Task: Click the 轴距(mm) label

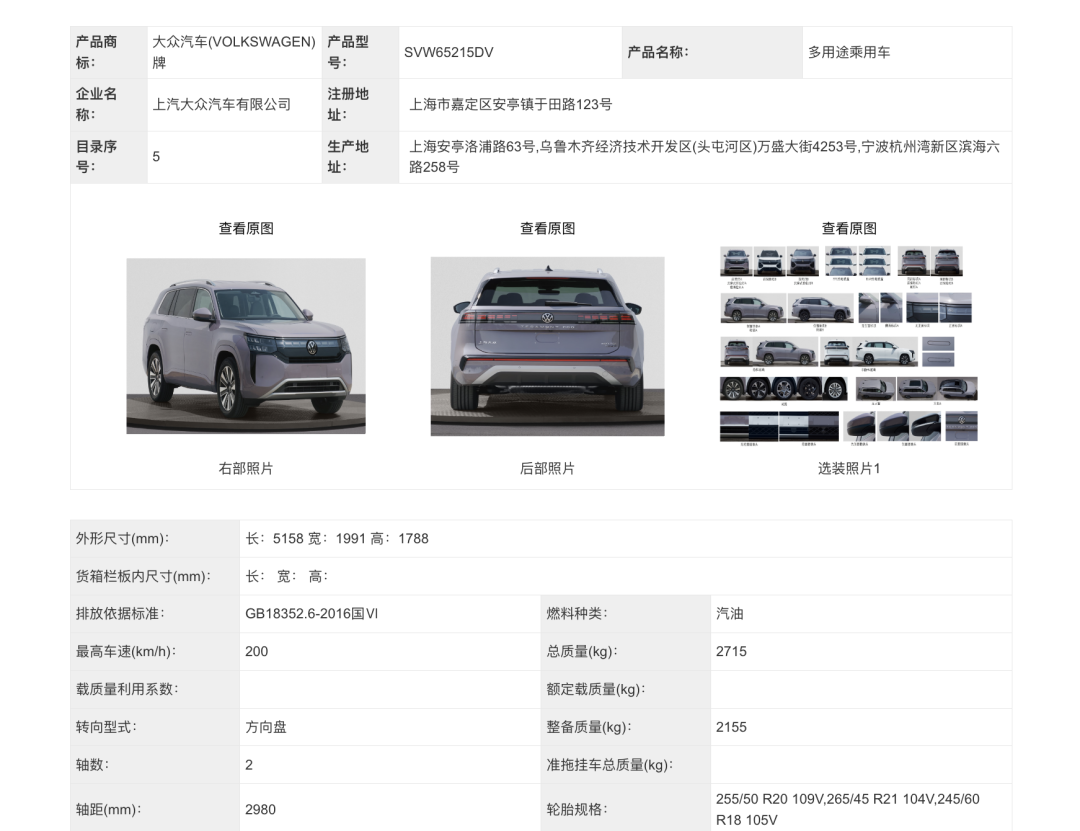Action: point(108,810)
